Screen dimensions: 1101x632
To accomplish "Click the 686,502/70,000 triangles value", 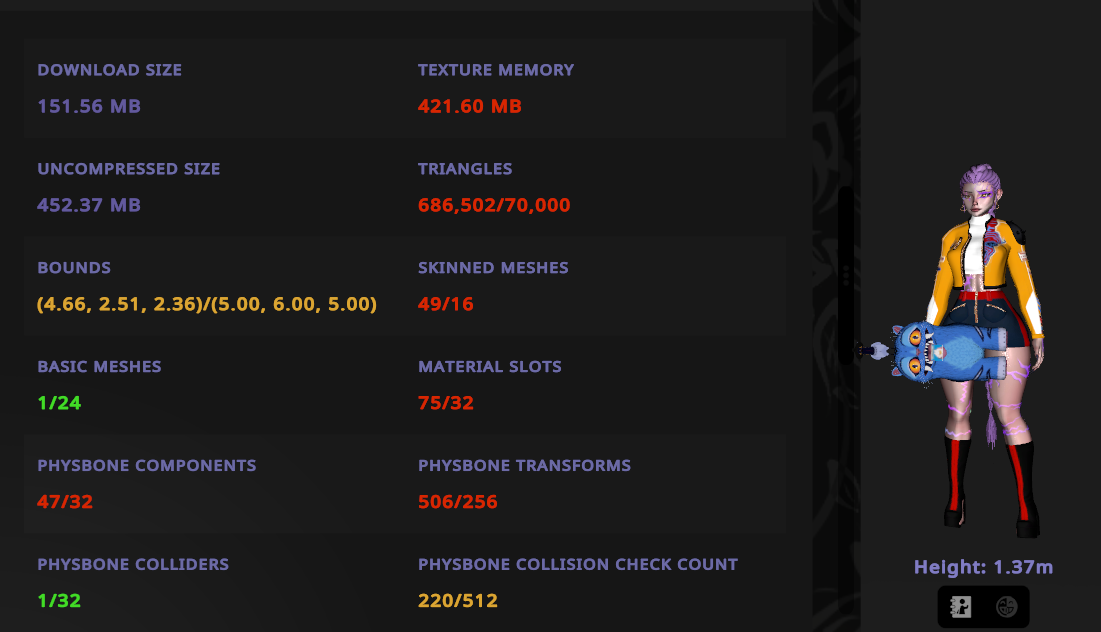I will coord(494,205).
